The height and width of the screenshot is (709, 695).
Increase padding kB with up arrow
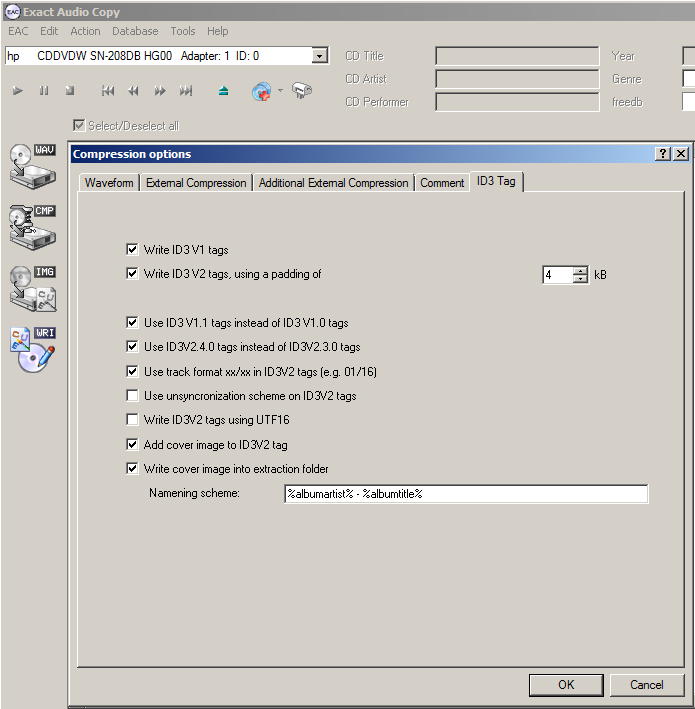[x=580, y=271]
